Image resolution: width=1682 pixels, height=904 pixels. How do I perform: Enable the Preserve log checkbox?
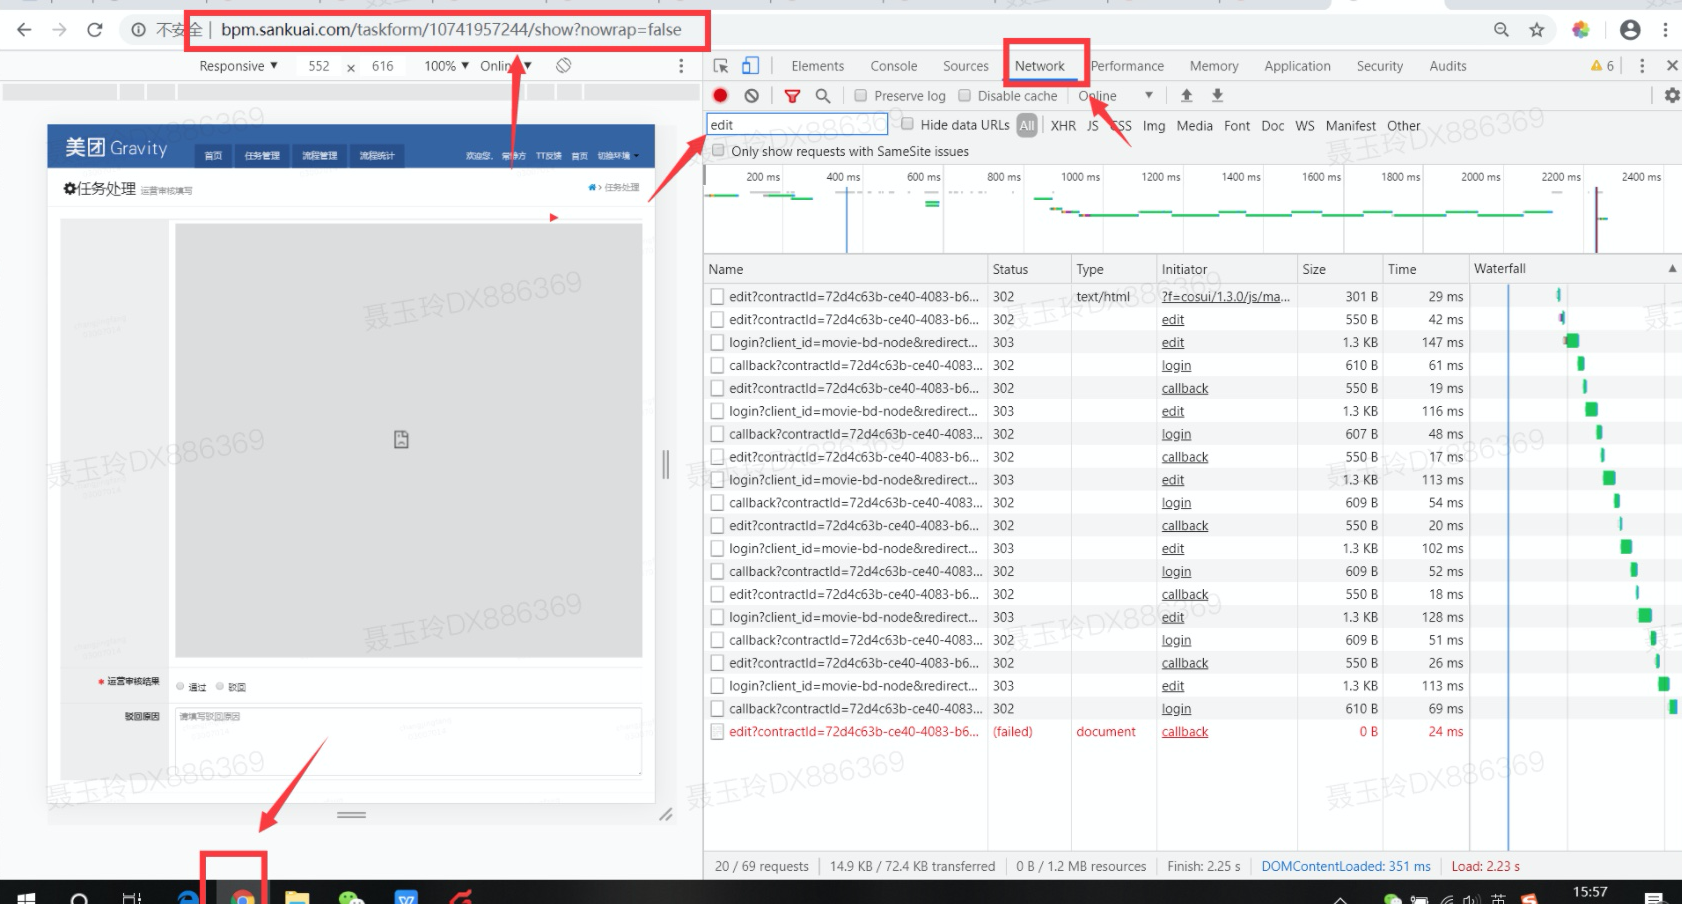(x=860, y=96)
